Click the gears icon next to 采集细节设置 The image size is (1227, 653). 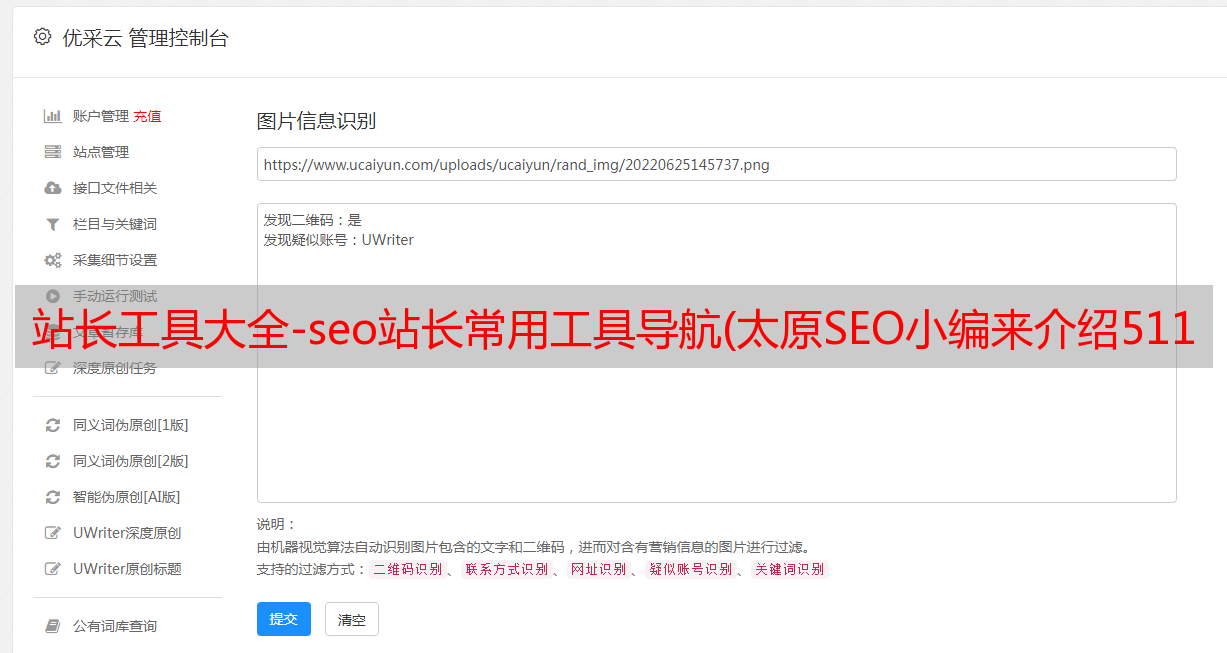point(53,260)
